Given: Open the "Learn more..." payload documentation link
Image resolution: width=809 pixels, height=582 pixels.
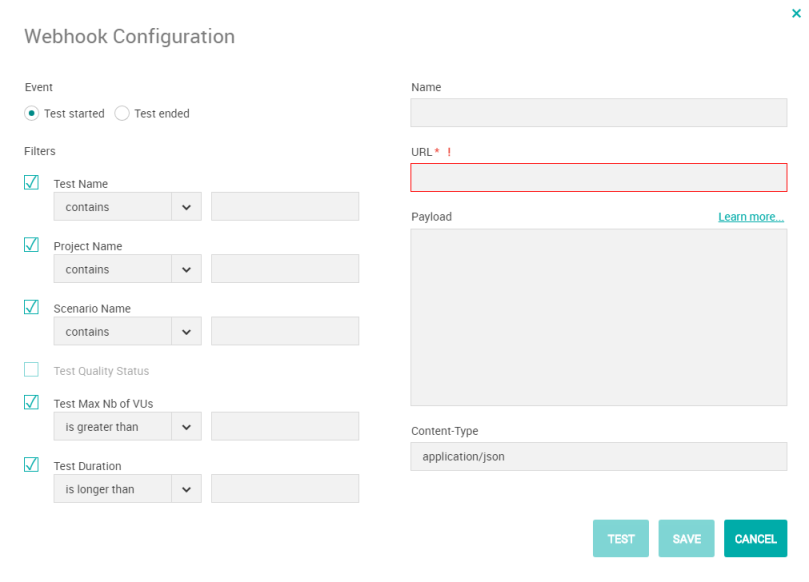Looking at the screenshot, I should pos(750,216).
